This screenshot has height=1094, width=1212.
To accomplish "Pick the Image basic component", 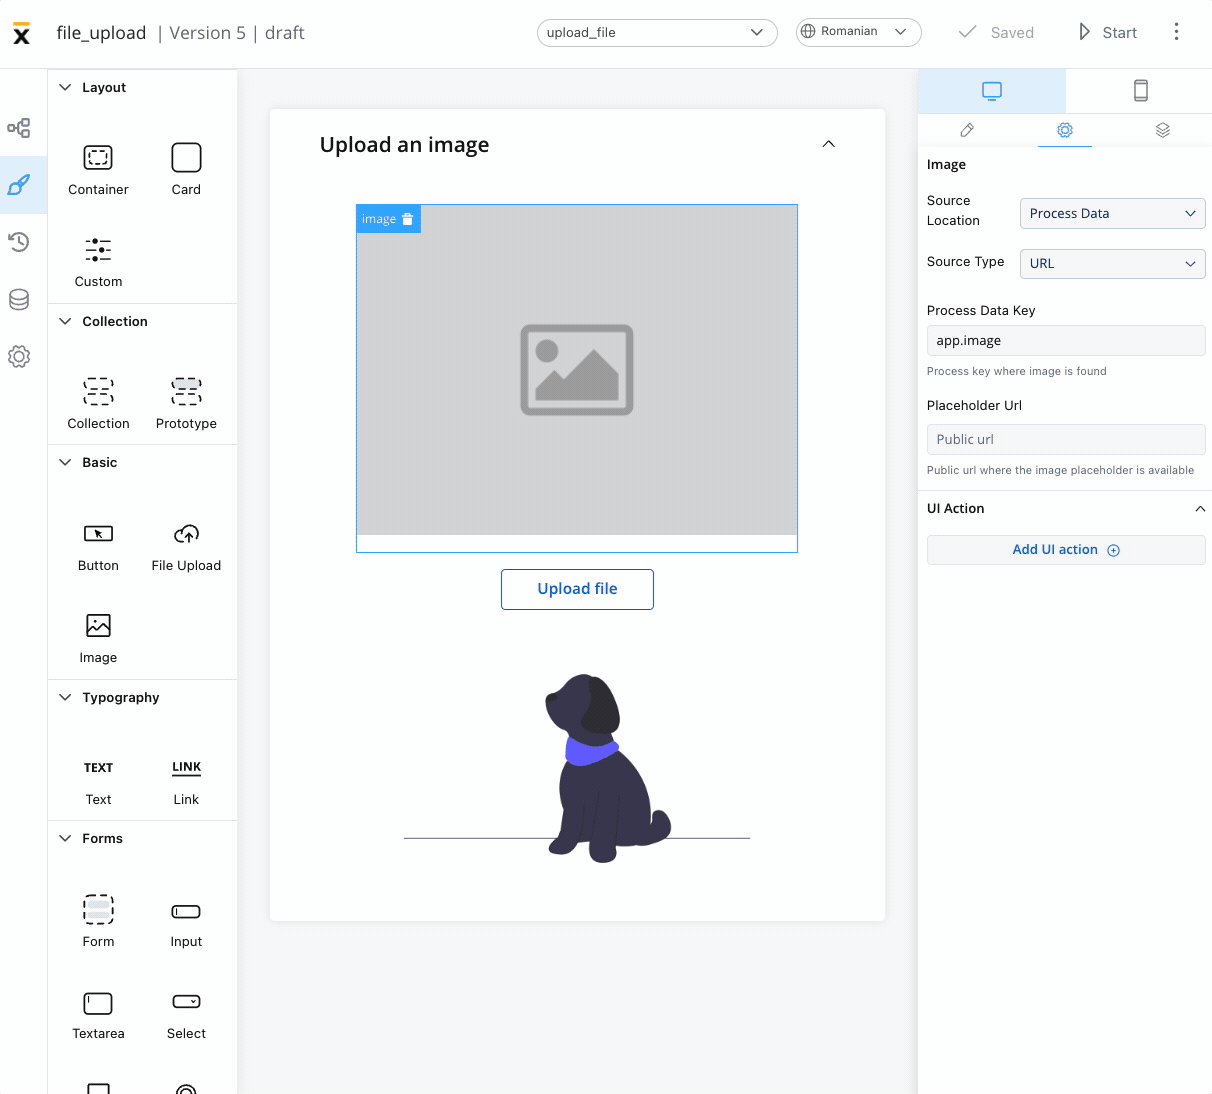I will click(98, 638).
